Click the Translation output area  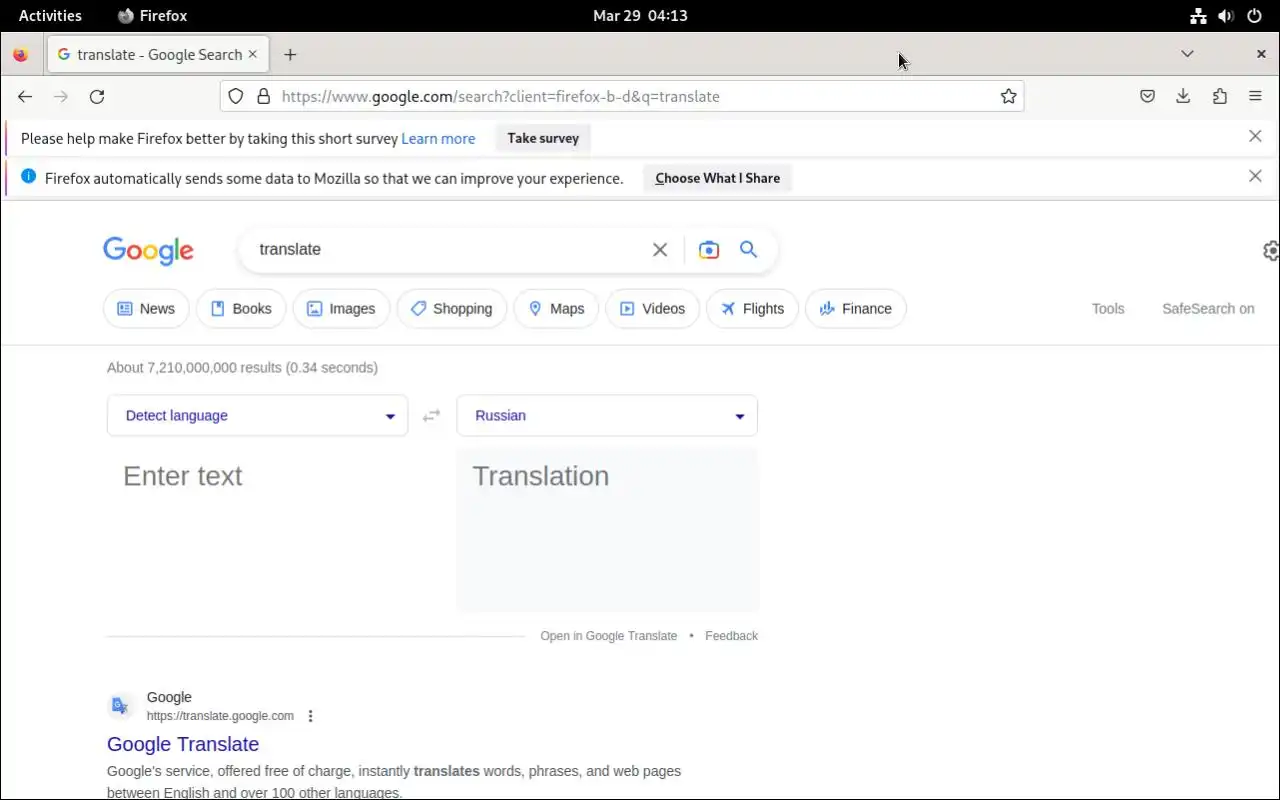click(608, 530)
